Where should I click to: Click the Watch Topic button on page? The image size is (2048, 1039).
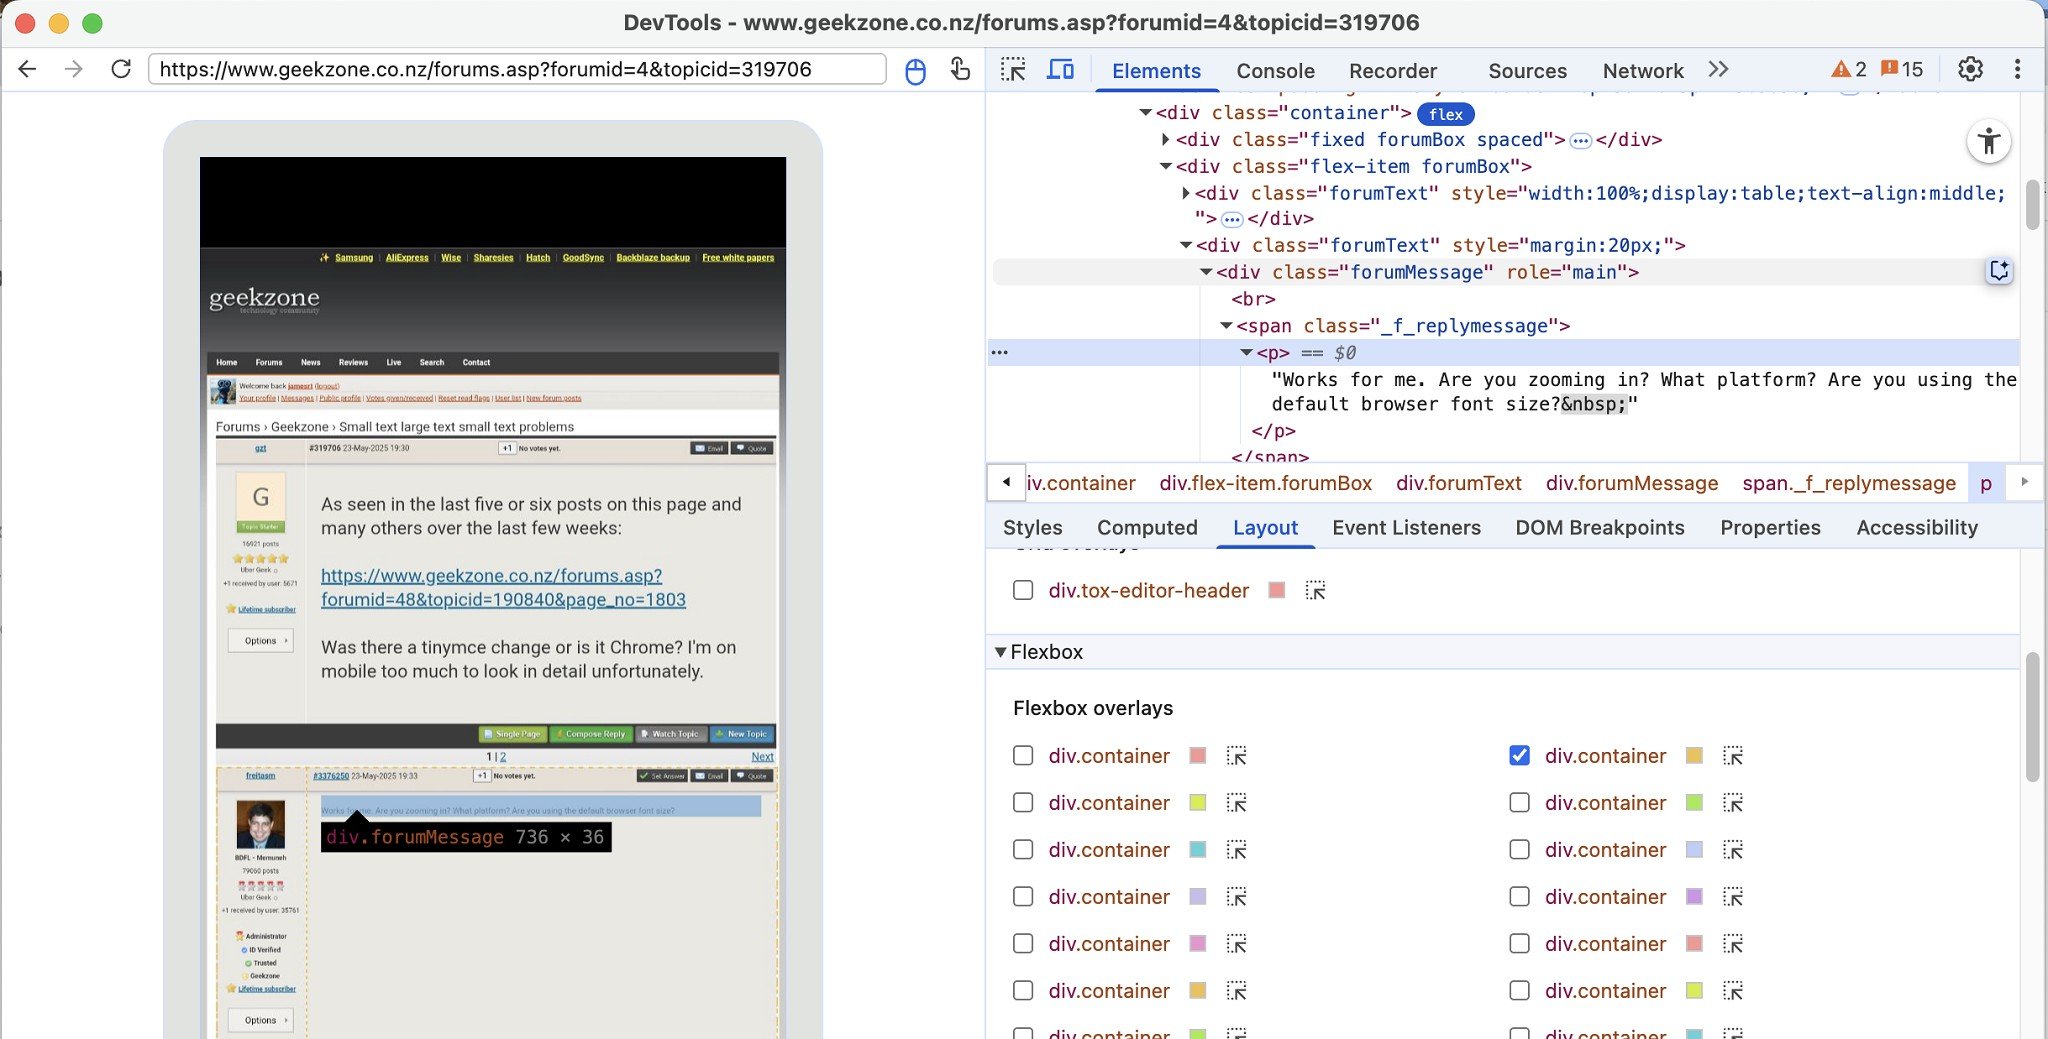(670, 734)
